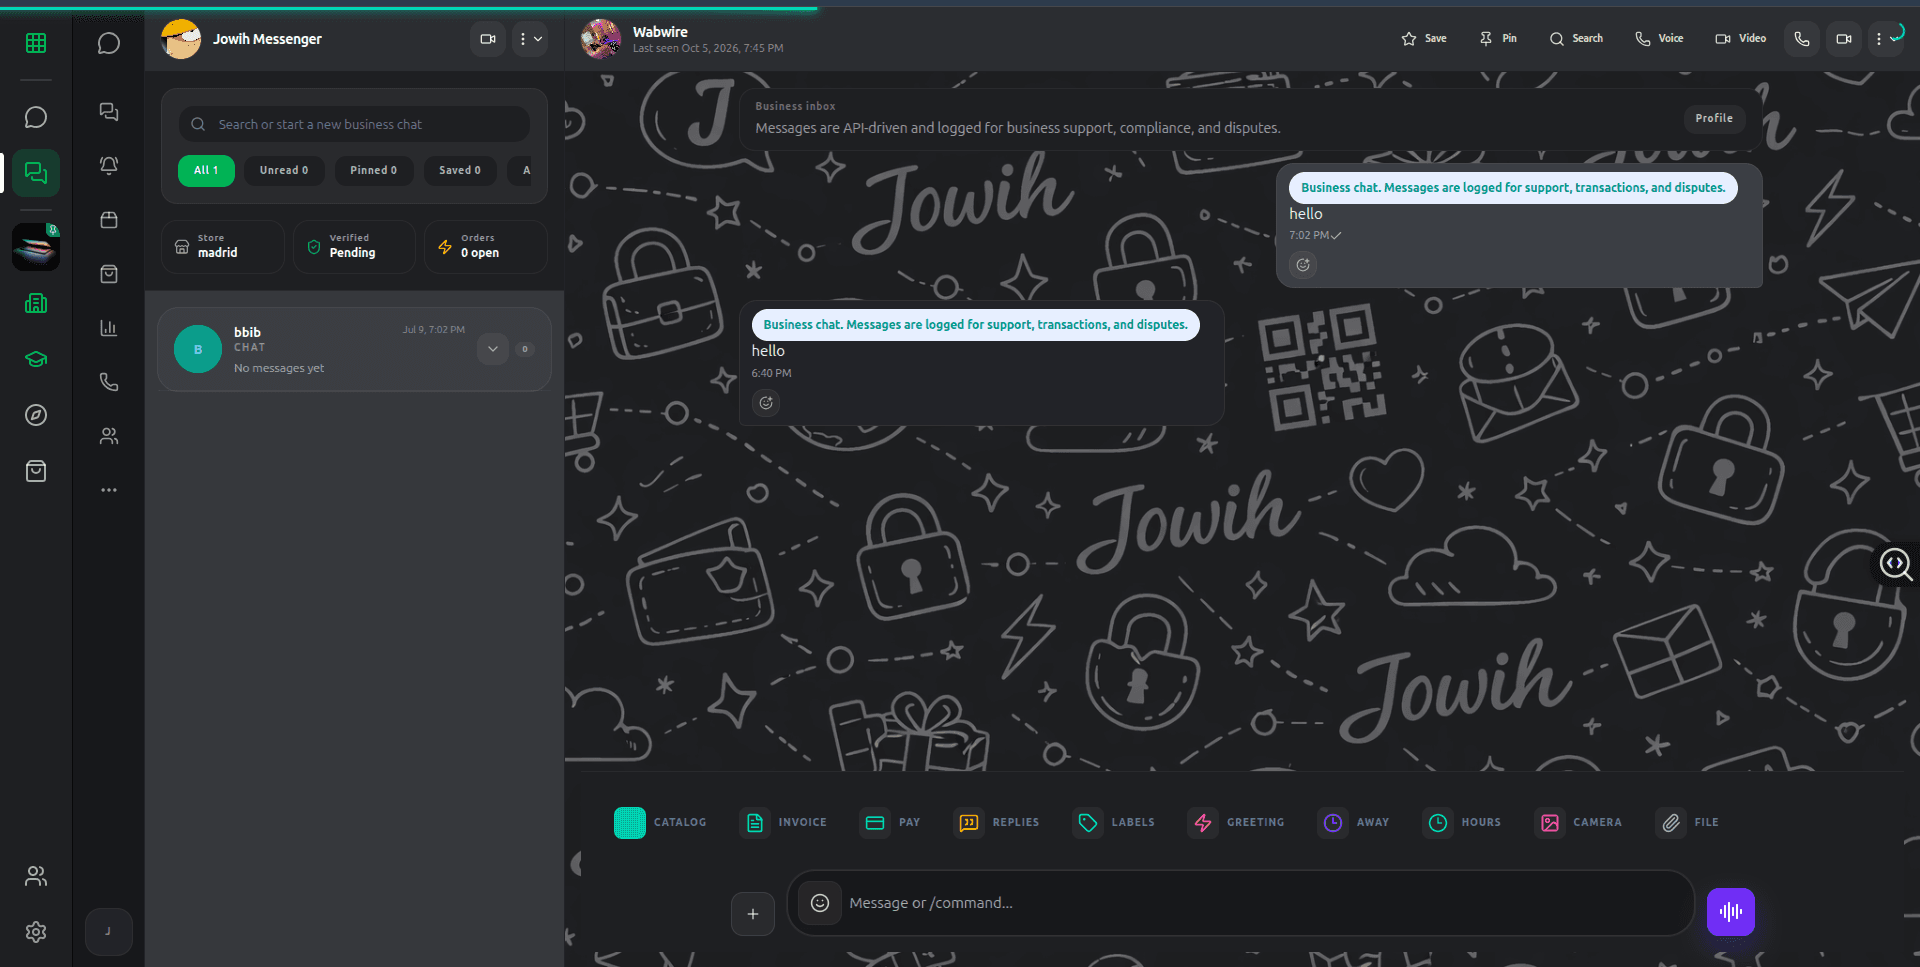Select the Saved 0 filter tab
1920x967 pixels.
click(x=460, y=170)
